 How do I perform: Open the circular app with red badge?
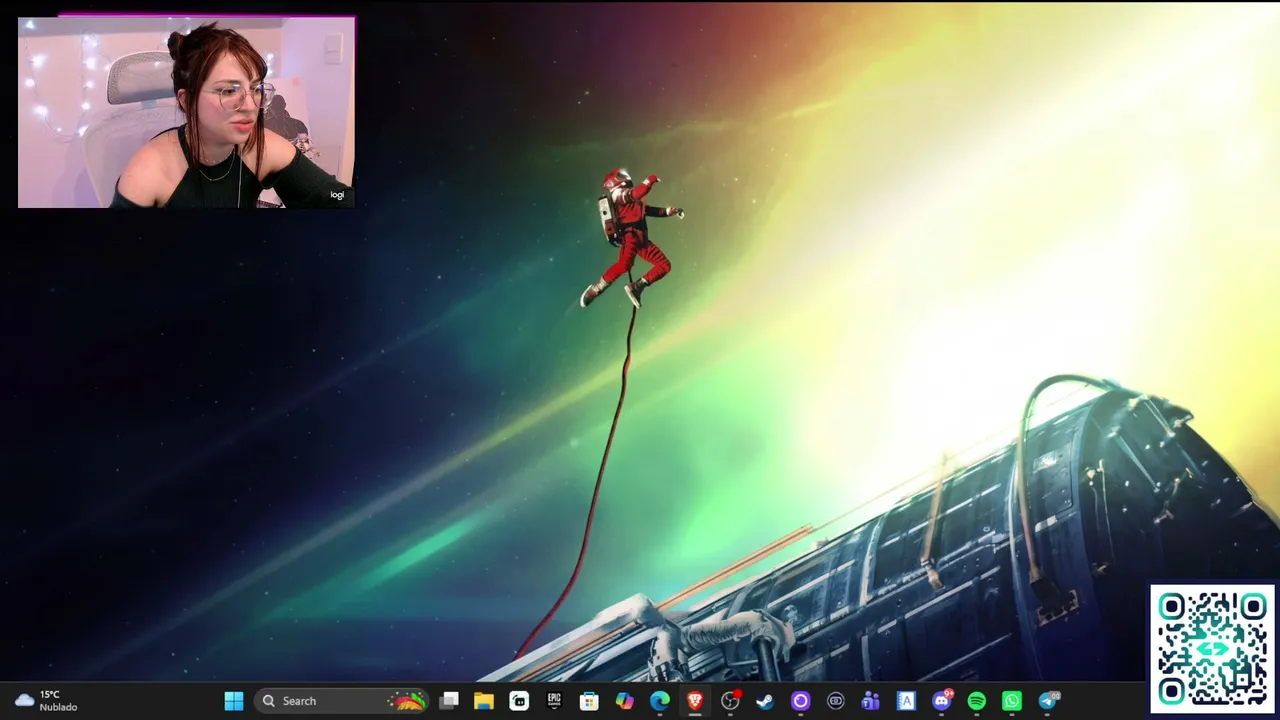(x=731, y=701)
